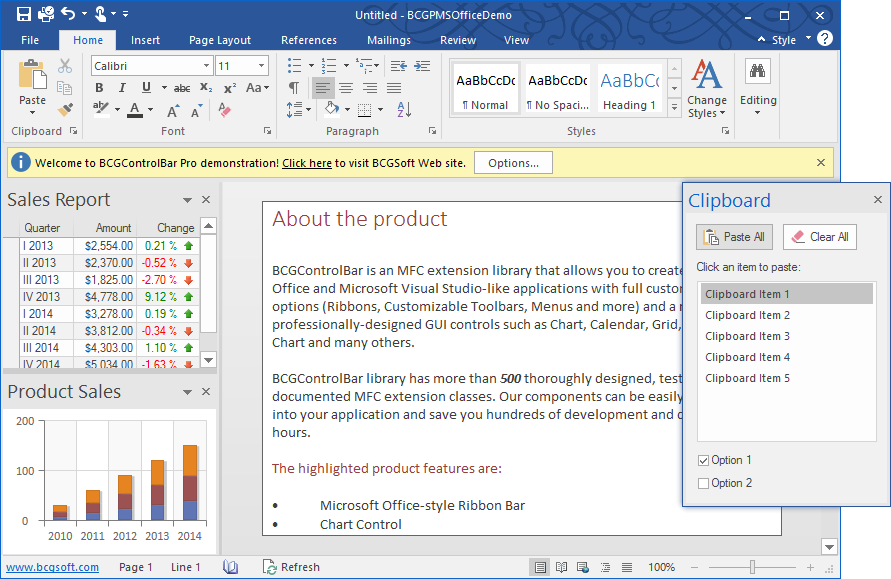
Task: Click the Paste clipboard icon in ribbon
Action: click(x=32, y=75)
